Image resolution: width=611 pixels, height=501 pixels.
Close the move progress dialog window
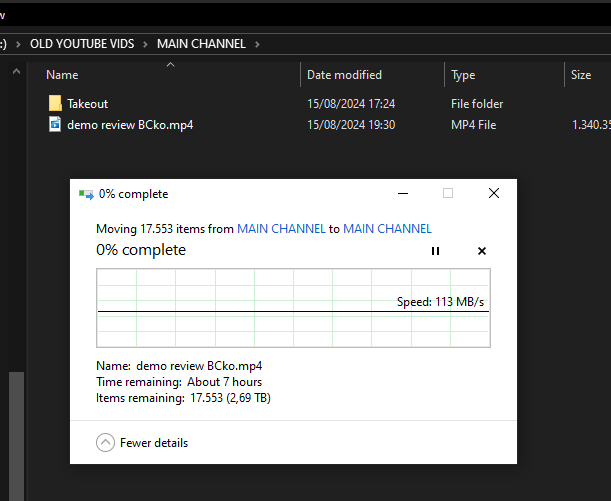point(494,193)
